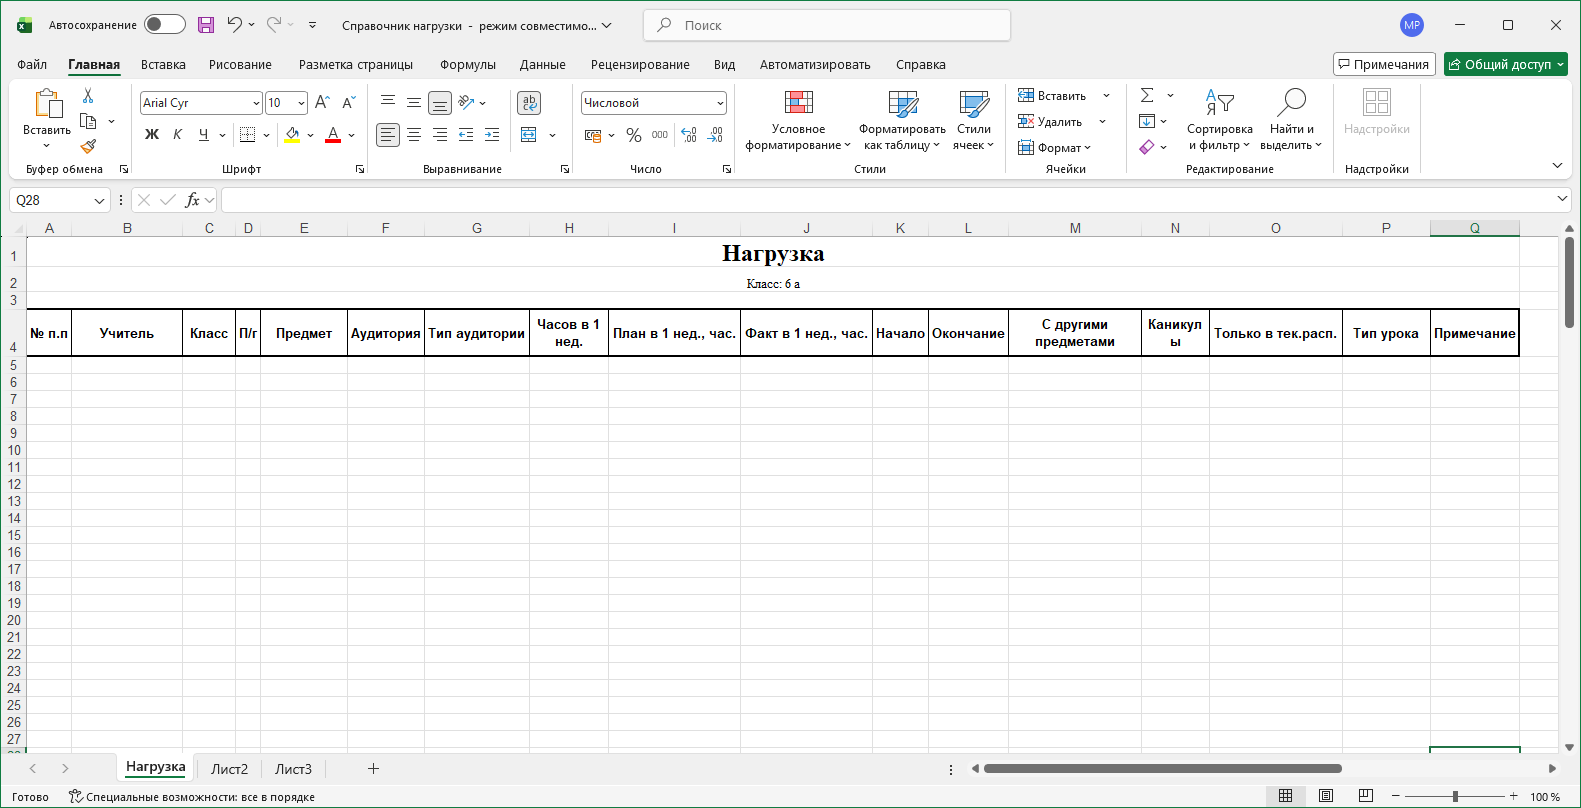Apply italic formatting (К)

point(178,134)
